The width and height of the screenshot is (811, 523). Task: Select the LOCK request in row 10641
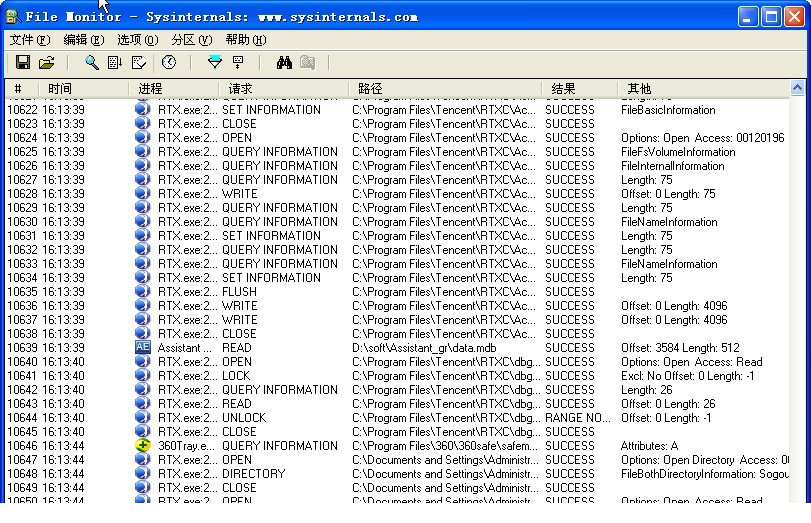tap(236, 376)
